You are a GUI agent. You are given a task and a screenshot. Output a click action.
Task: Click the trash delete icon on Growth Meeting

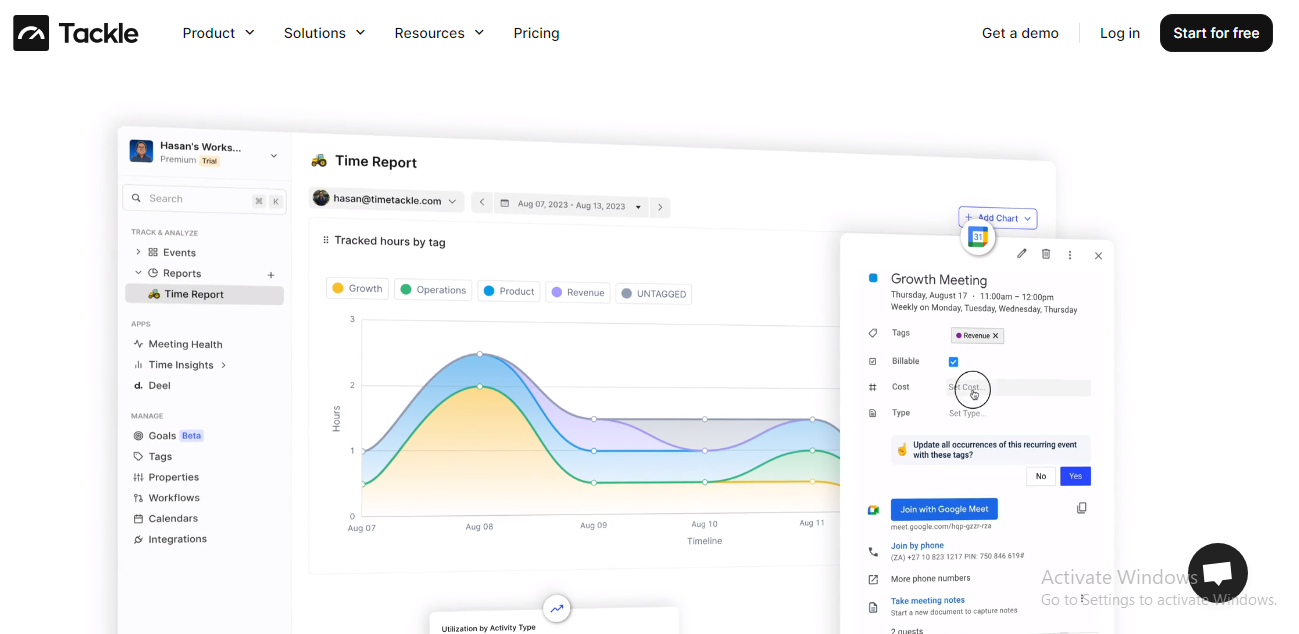click(1045, 255)
